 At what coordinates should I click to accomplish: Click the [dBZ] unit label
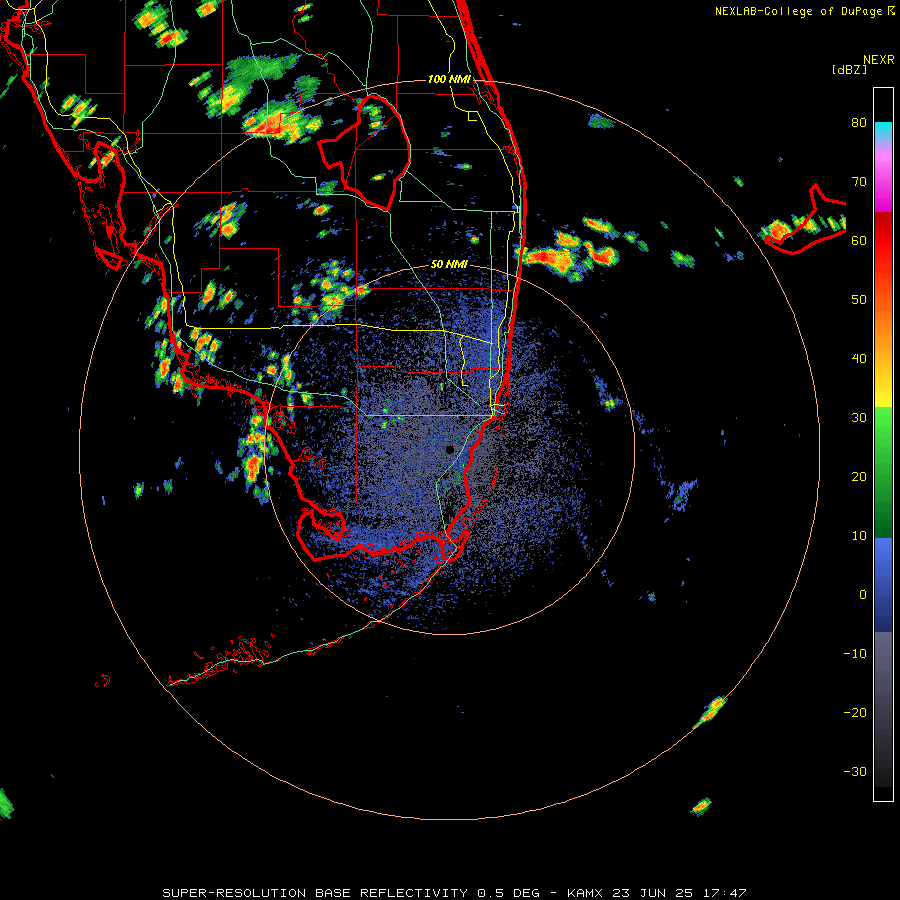849,70
